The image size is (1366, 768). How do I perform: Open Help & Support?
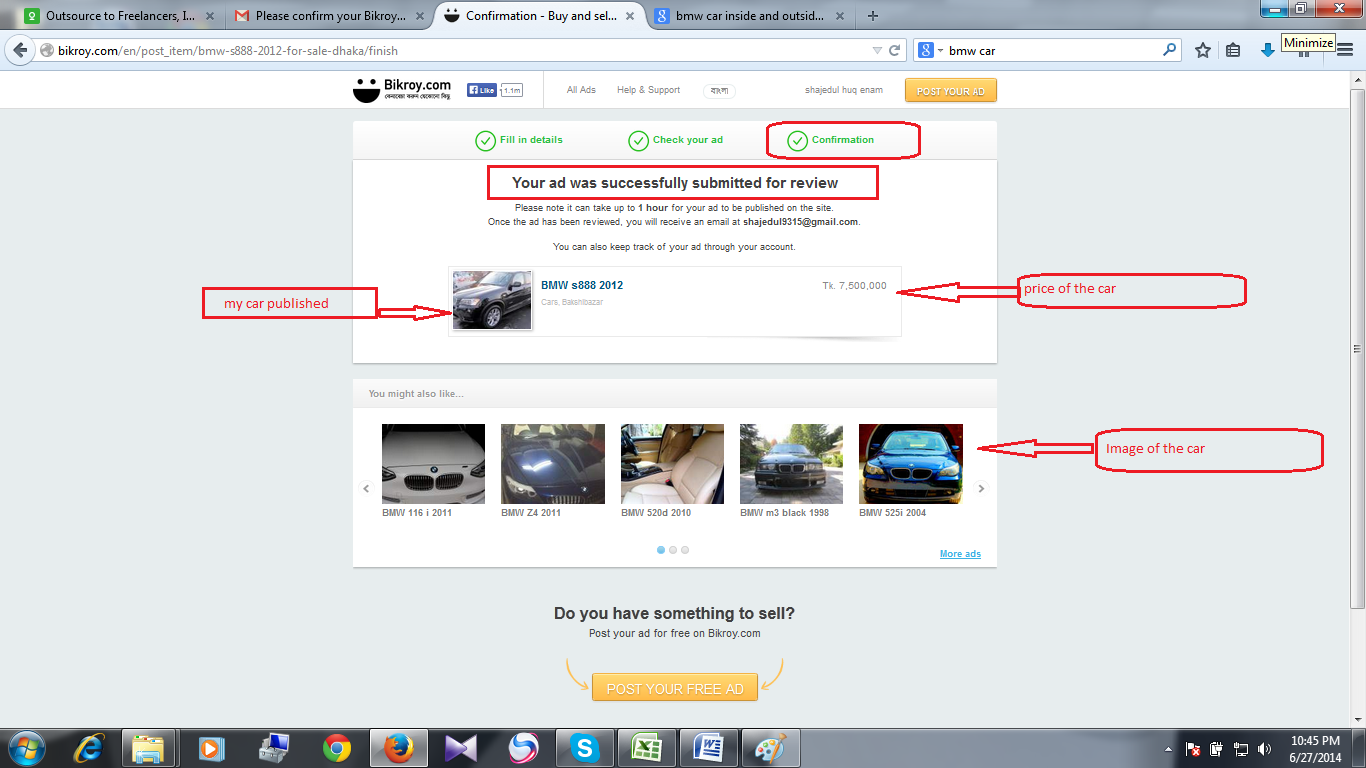tap(648, 90)
